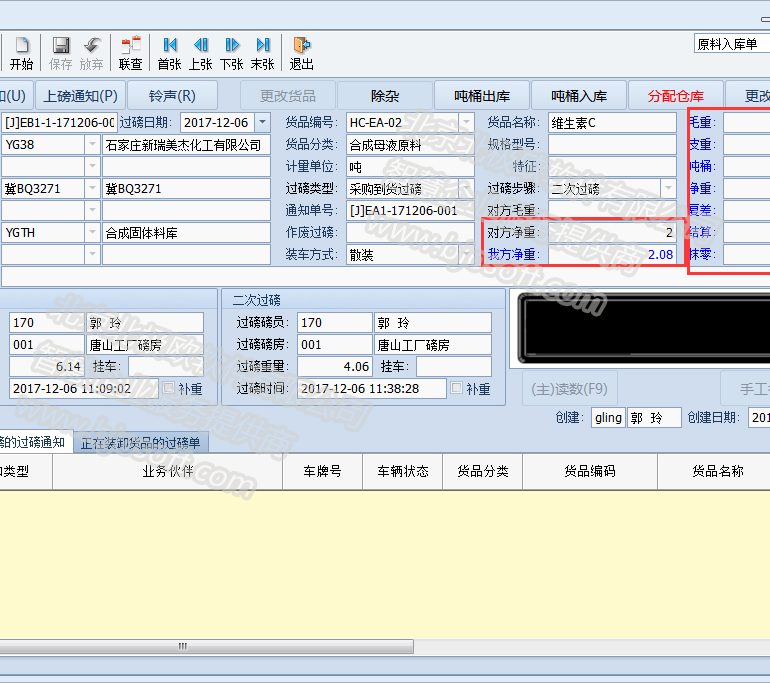Switch to the 过磅通知 tab

click(34, 442)
